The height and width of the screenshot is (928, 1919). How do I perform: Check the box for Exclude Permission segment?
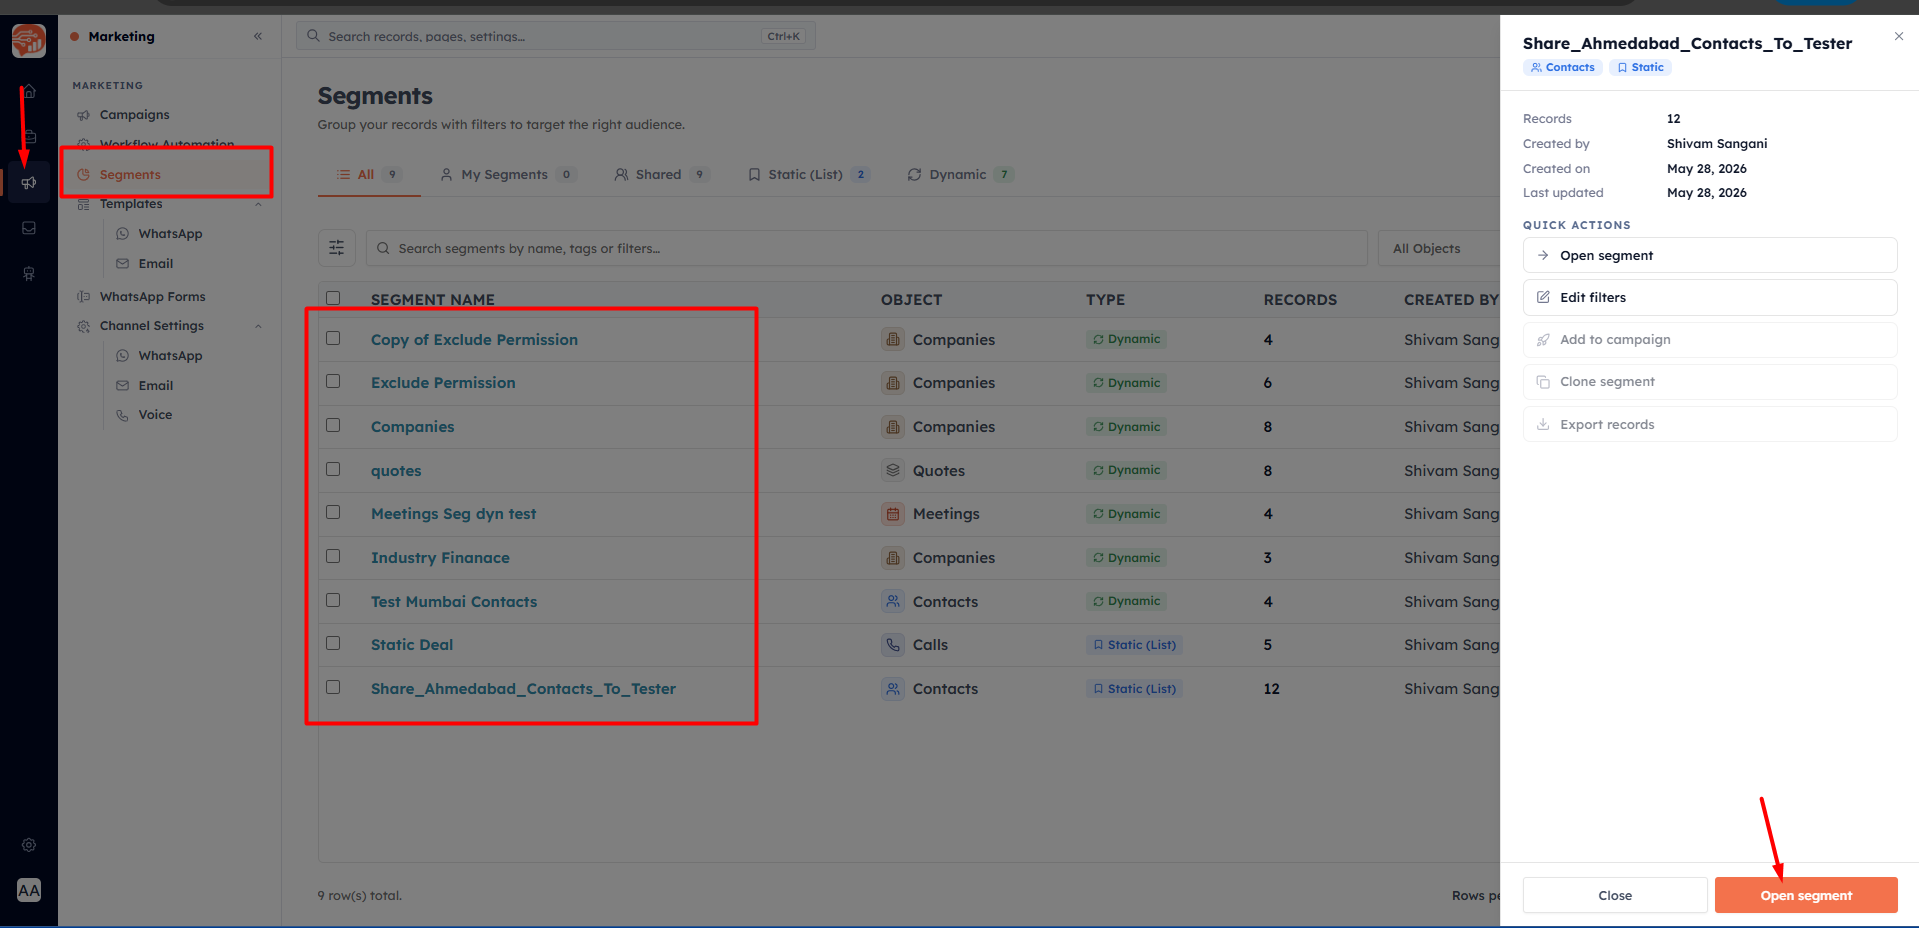[x=333, y=382]
